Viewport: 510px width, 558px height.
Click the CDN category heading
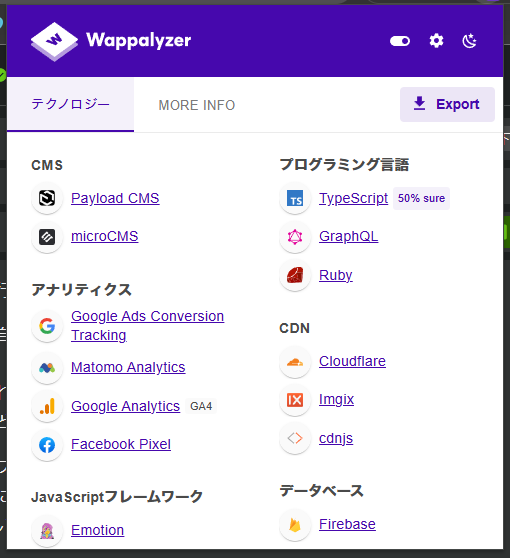295,328
